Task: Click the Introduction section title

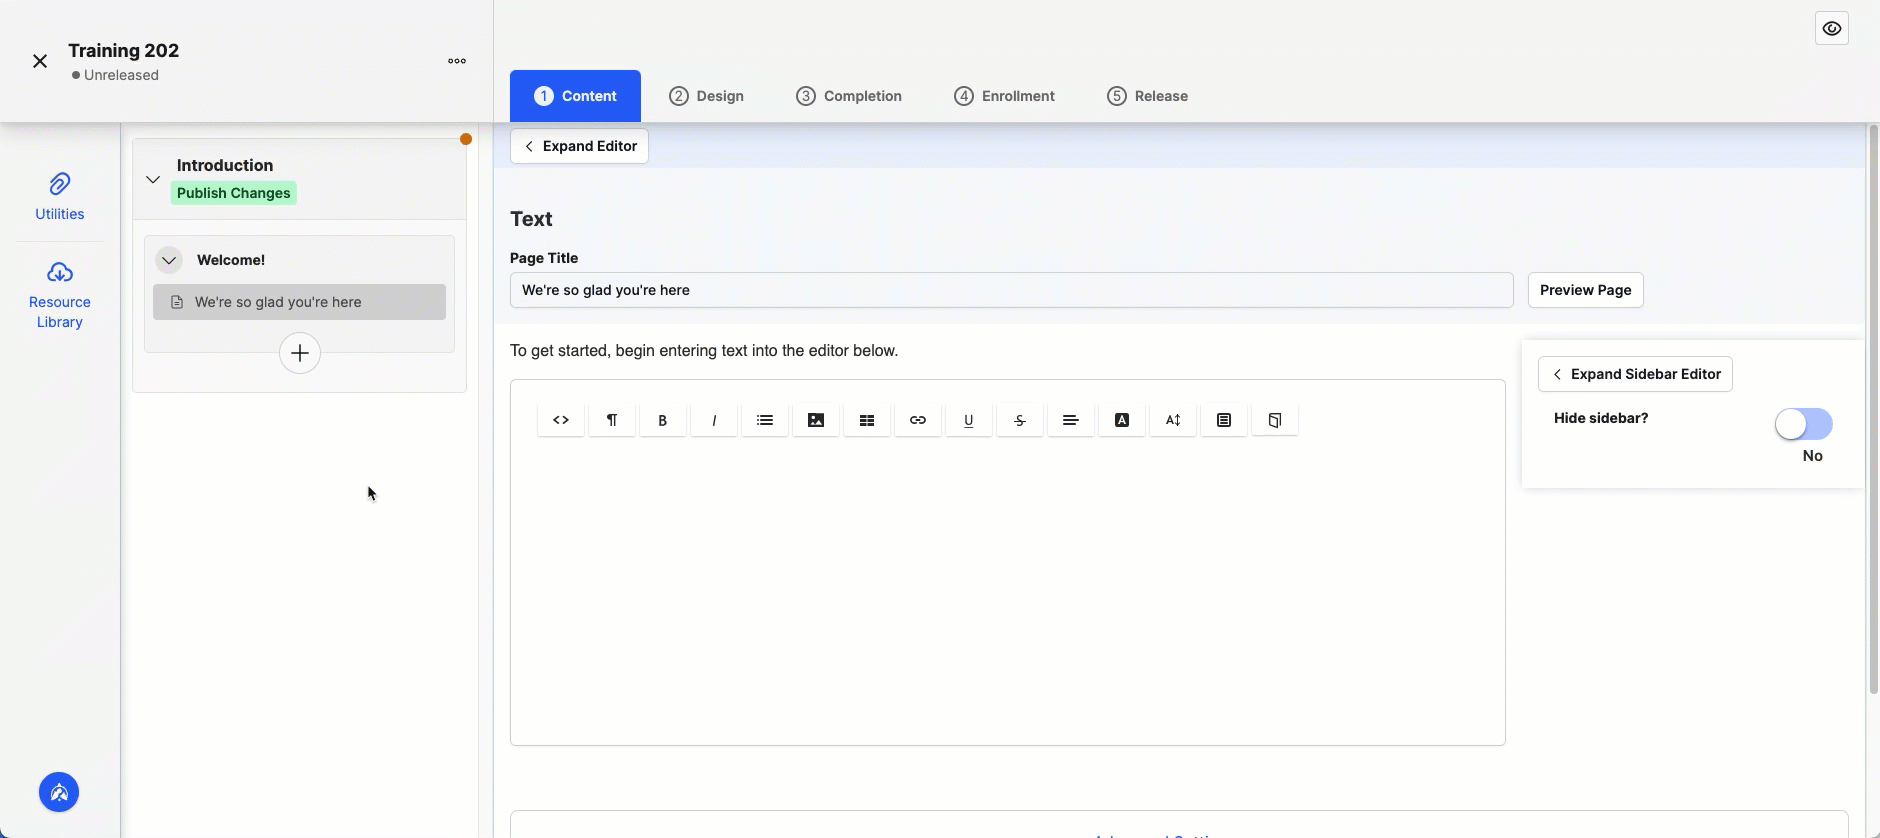Action: [225, 165]
